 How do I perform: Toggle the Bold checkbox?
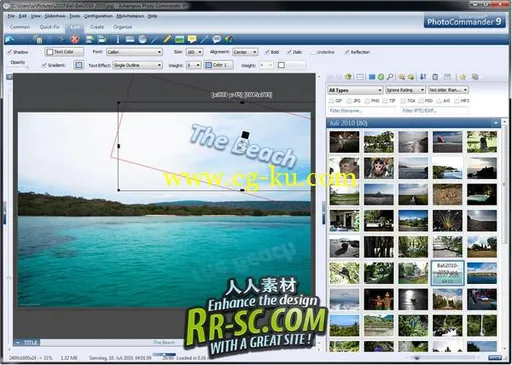coord(267,52)
